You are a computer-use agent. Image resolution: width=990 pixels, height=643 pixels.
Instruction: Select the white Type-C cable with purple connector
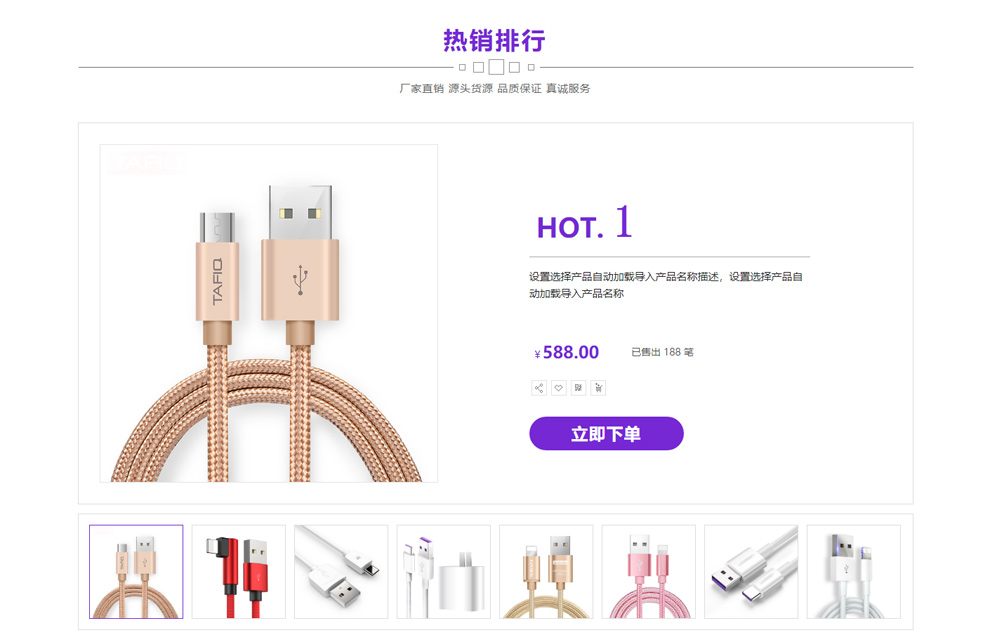[x=751, y=572]
